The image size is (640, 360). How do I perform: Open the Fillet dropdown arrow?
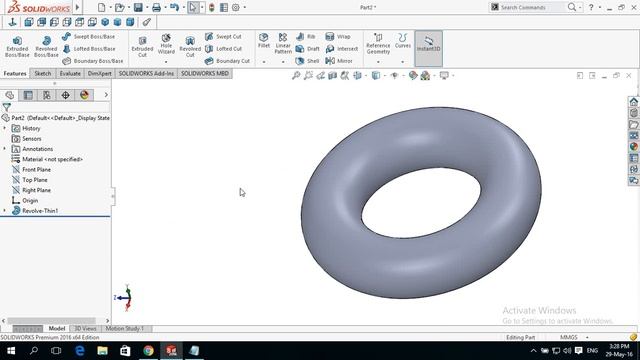coord(264,62)
